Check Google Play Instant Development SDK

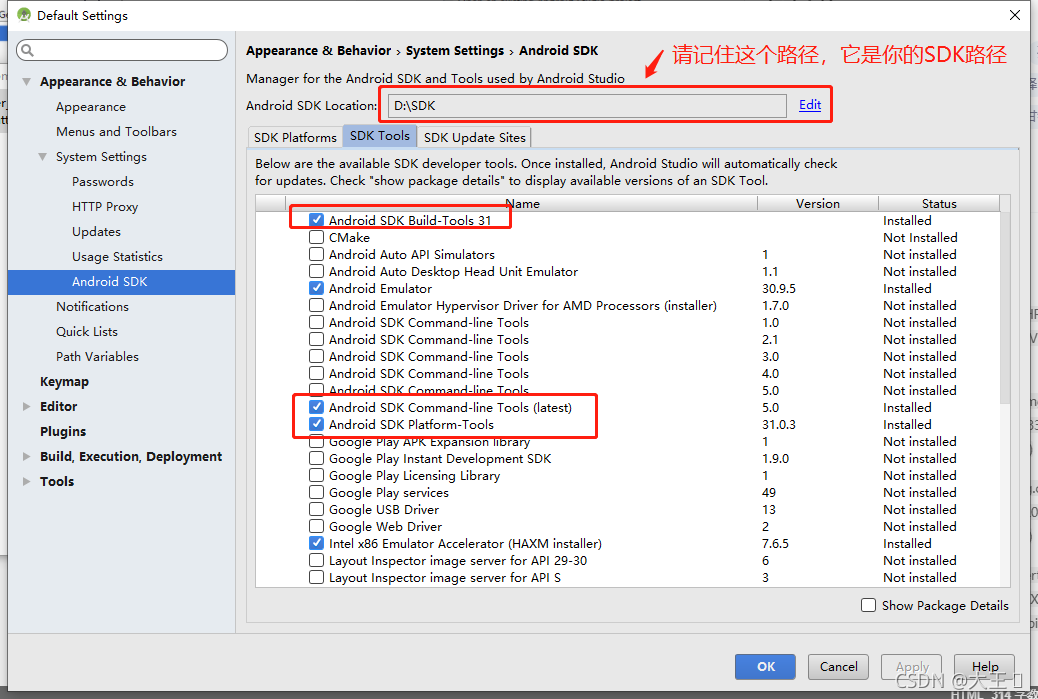click(x=316, y=458)
